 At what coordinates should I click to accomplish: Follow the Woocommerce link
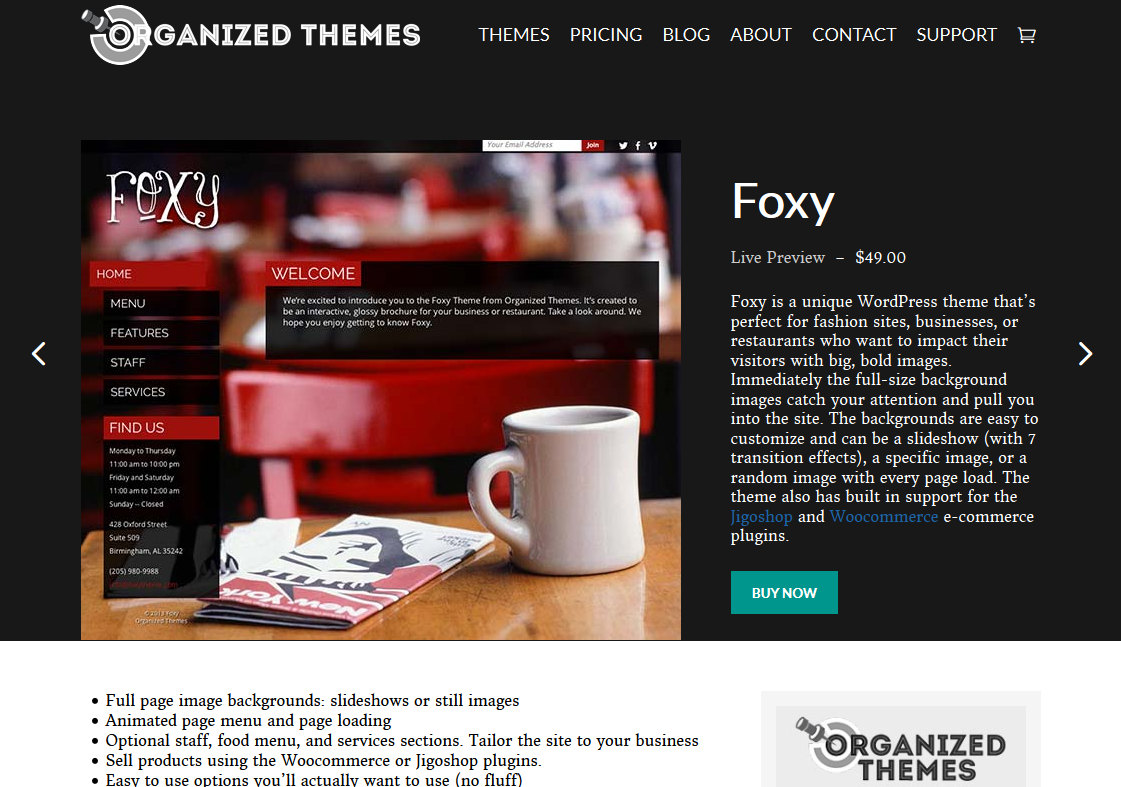point(884,516)
